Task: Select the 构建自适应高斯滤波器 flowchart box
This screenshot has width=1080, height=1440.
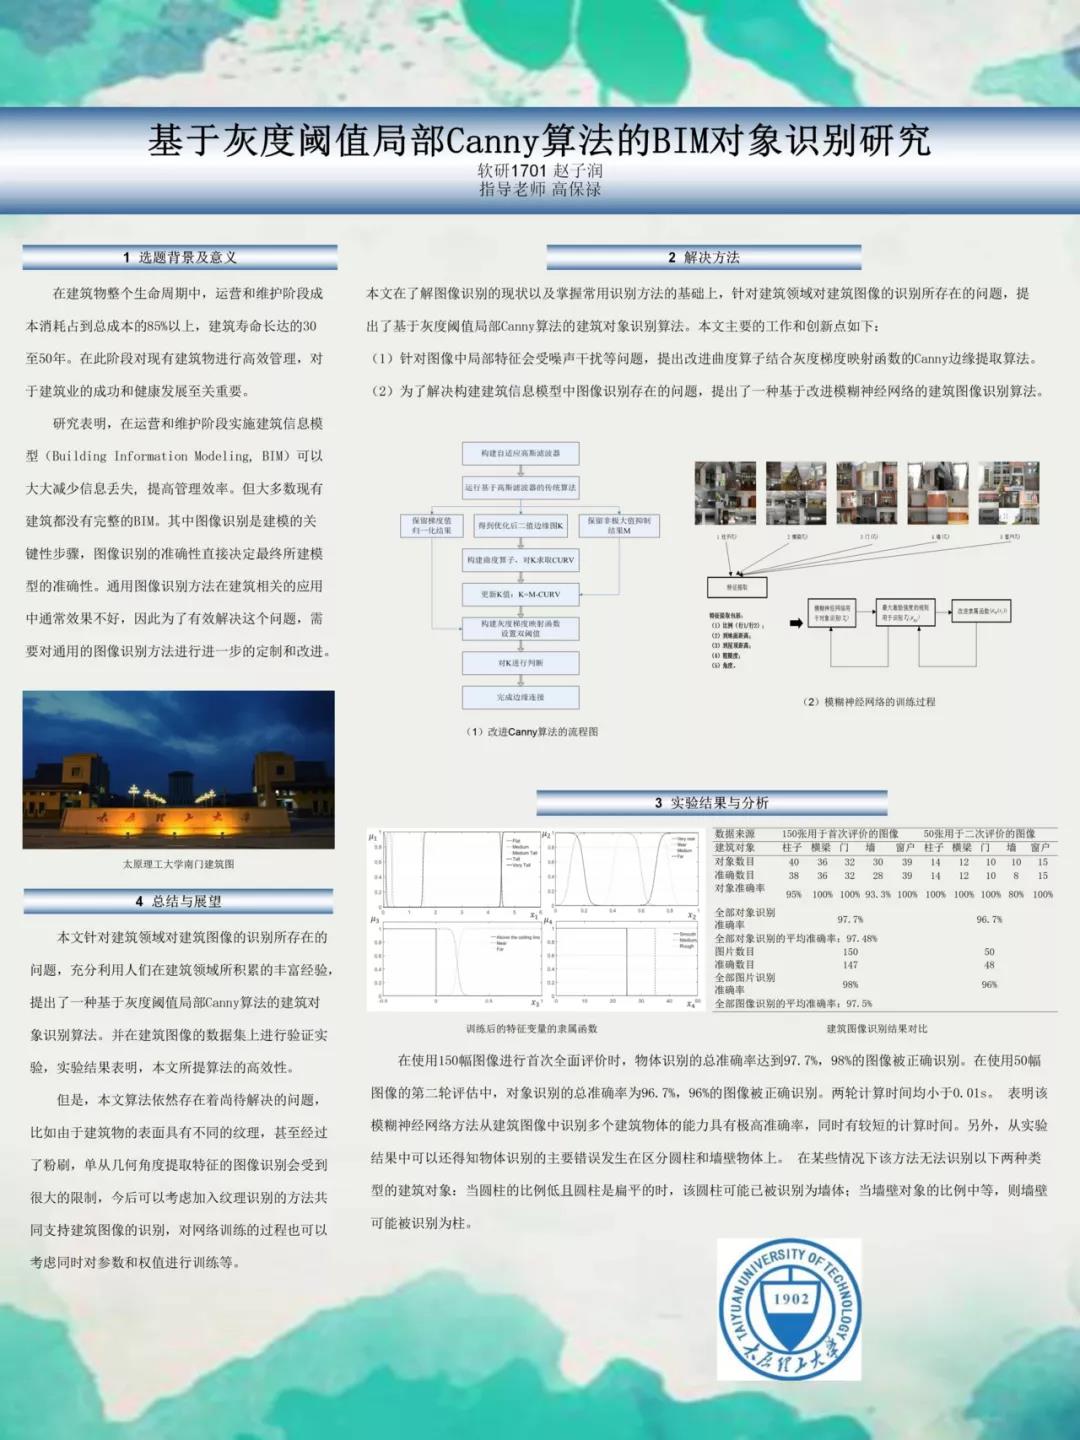Action: coord(520,453)
